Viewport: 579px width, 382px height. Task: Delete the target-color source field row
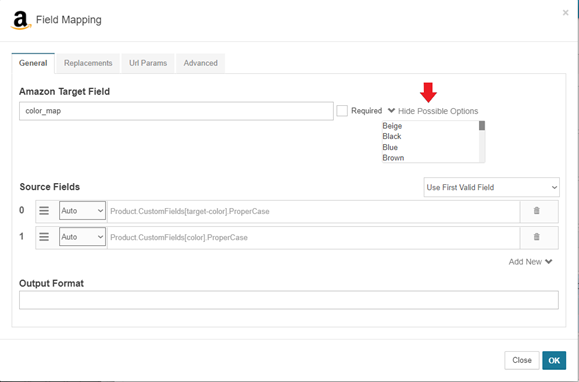537,211
